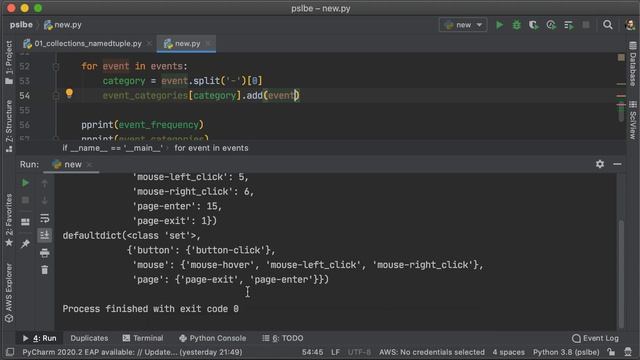Image resolution: width=640 pixels, height=360 pixels.
Task: Print the Run console output
Action: 44,253
